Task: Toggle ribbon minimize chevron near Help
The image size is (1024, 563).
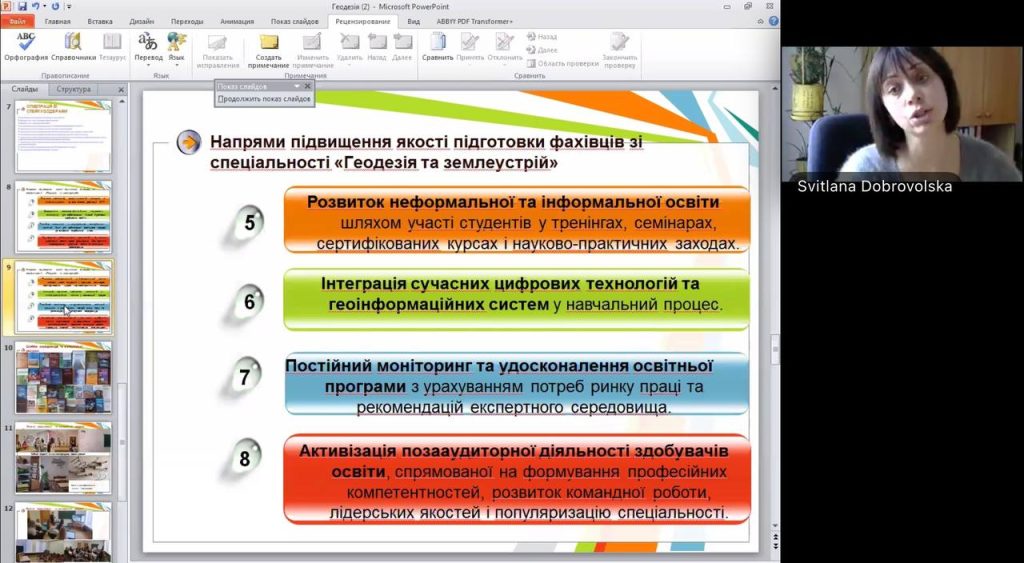Action: coord(762,20)
